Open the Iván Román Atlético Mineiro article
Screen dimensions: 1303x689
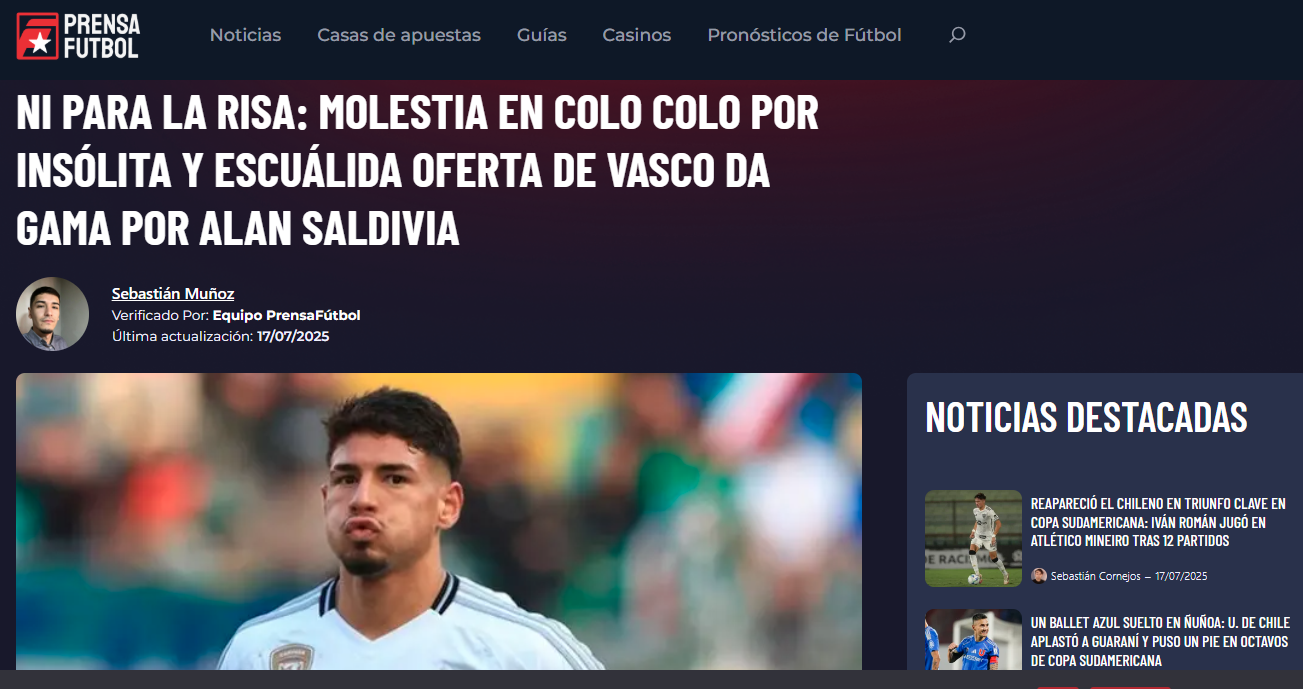[x=1158, y=522]
